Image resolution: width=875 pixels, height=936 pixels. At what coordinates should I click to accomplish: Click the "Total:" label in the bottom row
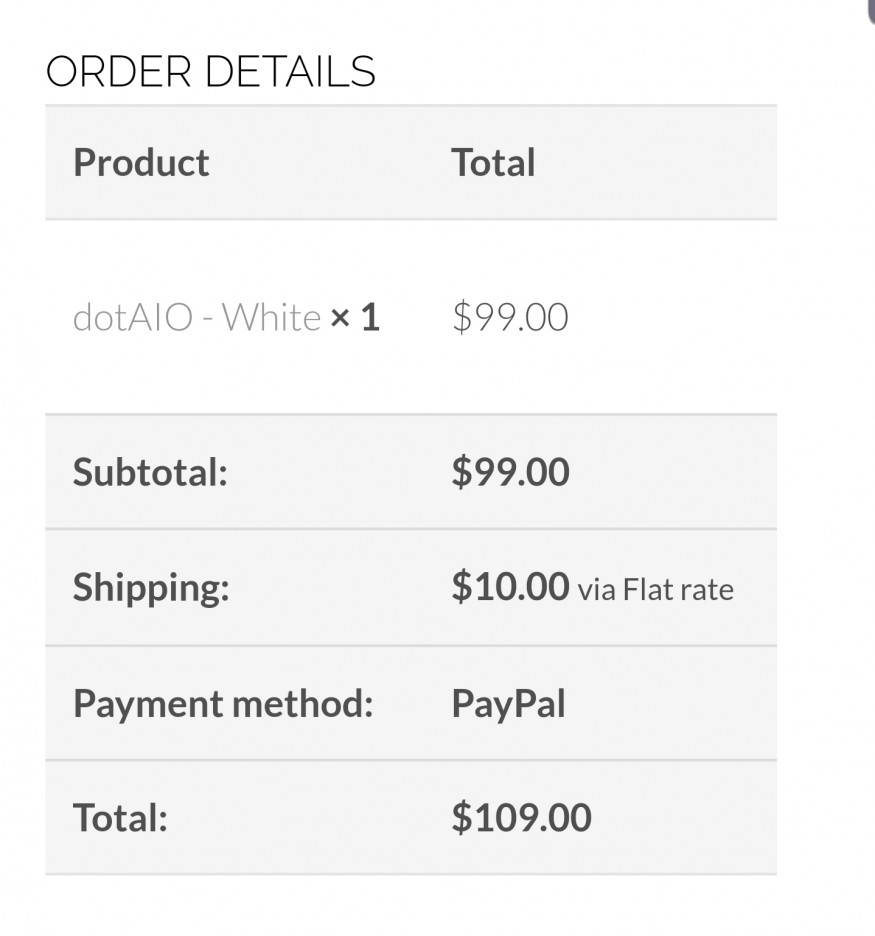(120, 818)
